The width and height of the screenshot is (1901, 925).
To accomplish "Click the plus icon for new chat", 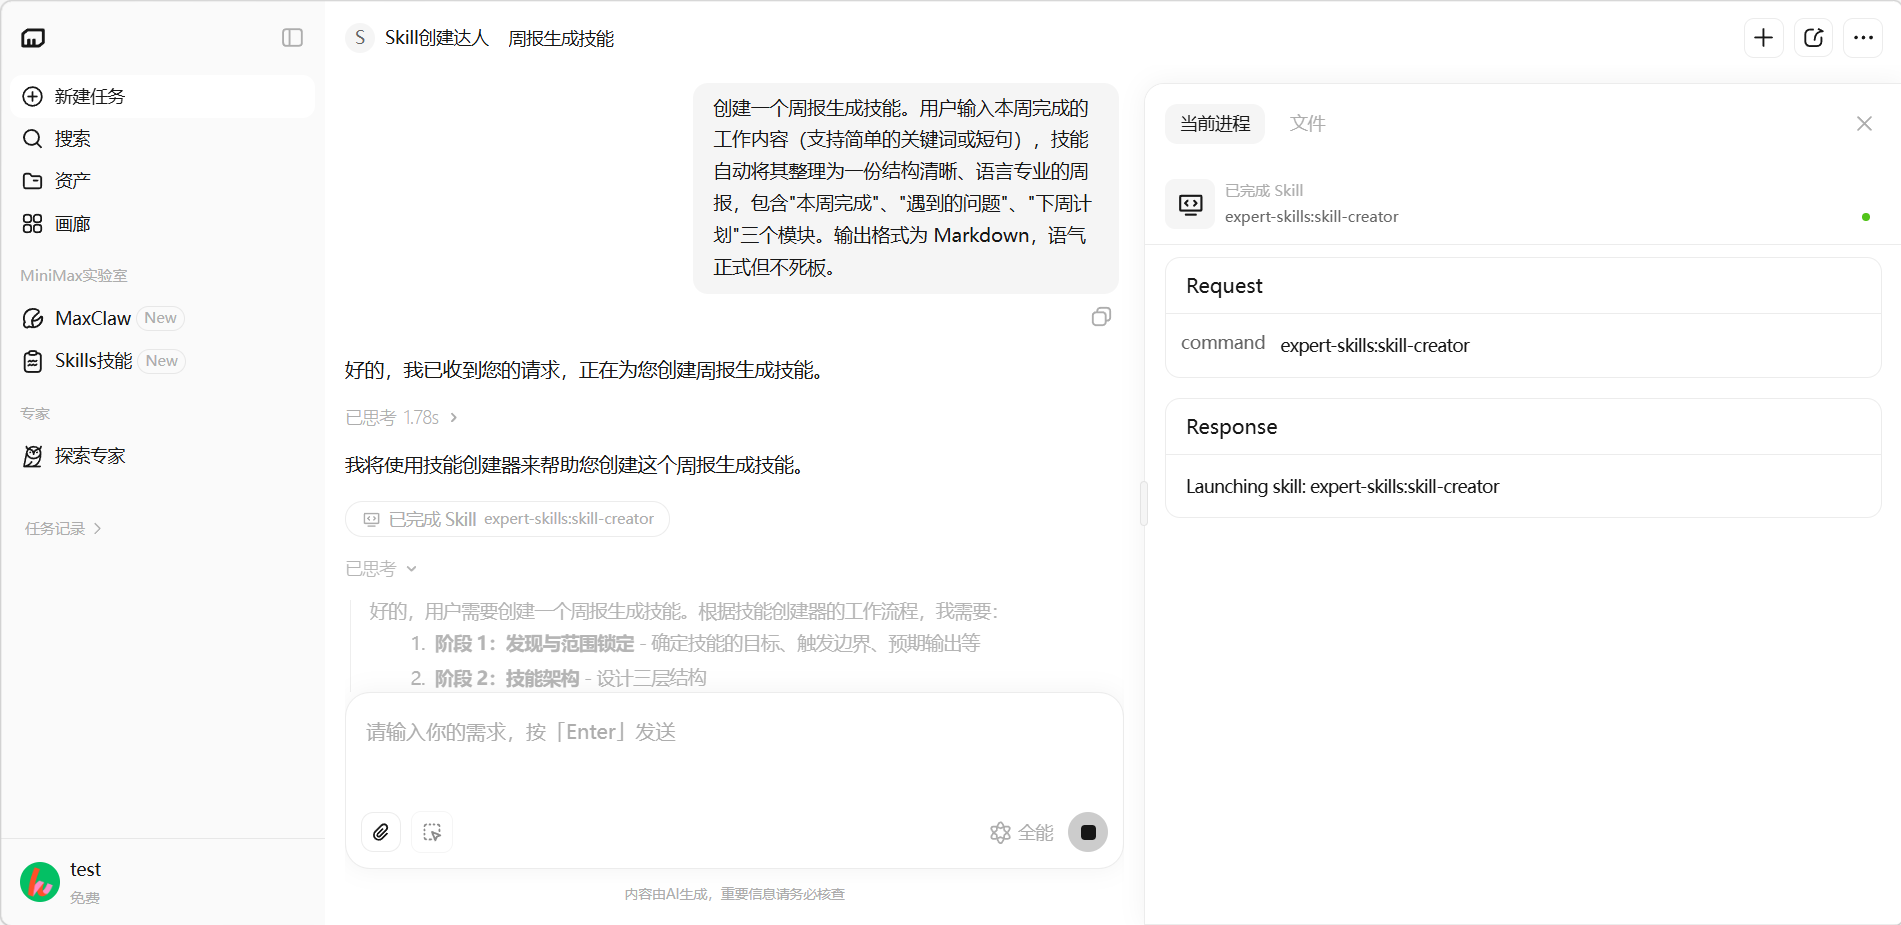I will [1763, 38].
